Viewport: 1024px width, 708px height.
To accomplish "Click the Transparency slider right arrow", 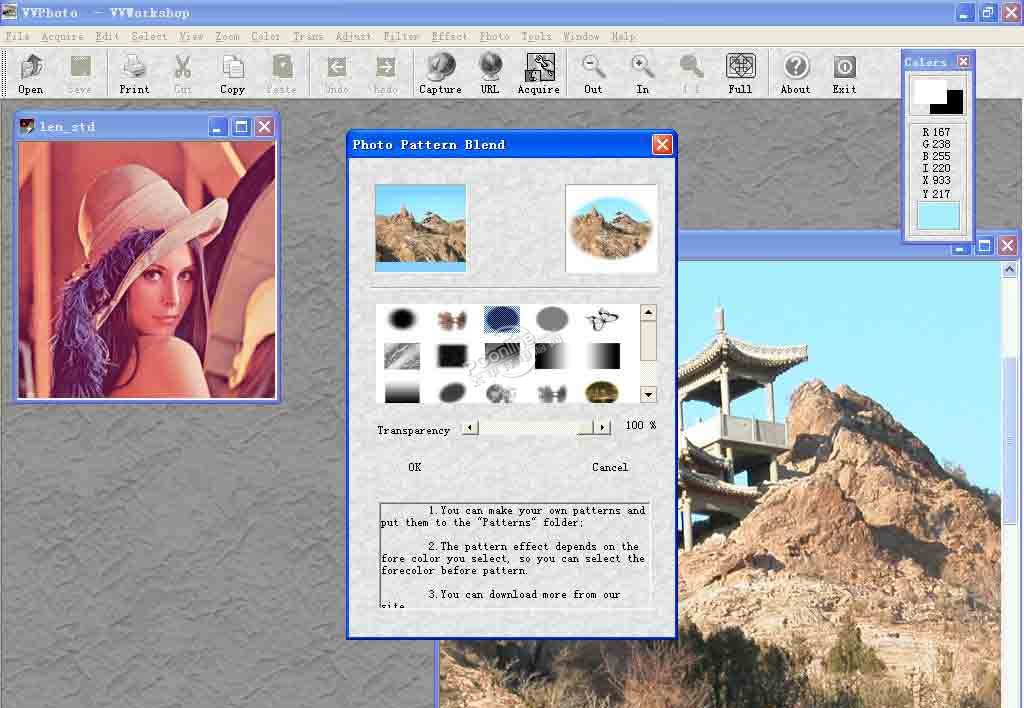I will [602, 428].
